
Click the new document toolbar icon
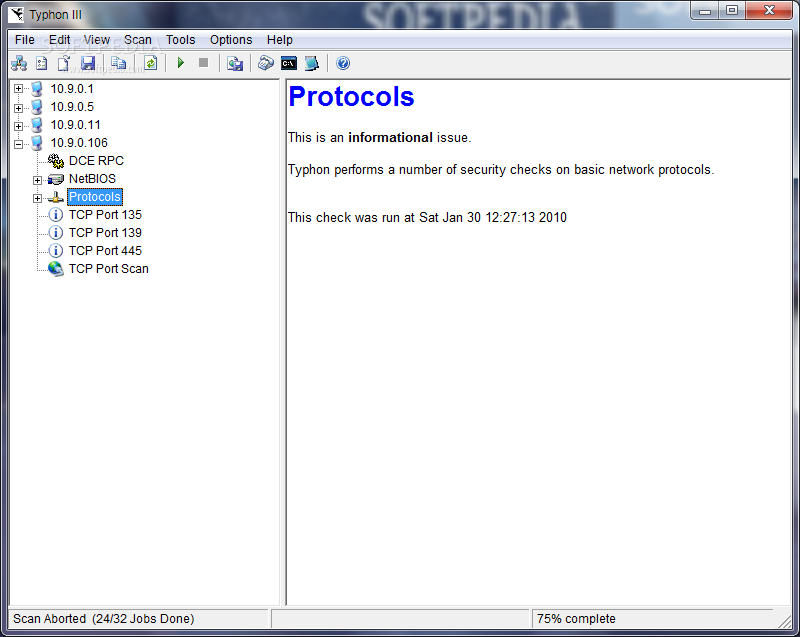pos(64,63)
